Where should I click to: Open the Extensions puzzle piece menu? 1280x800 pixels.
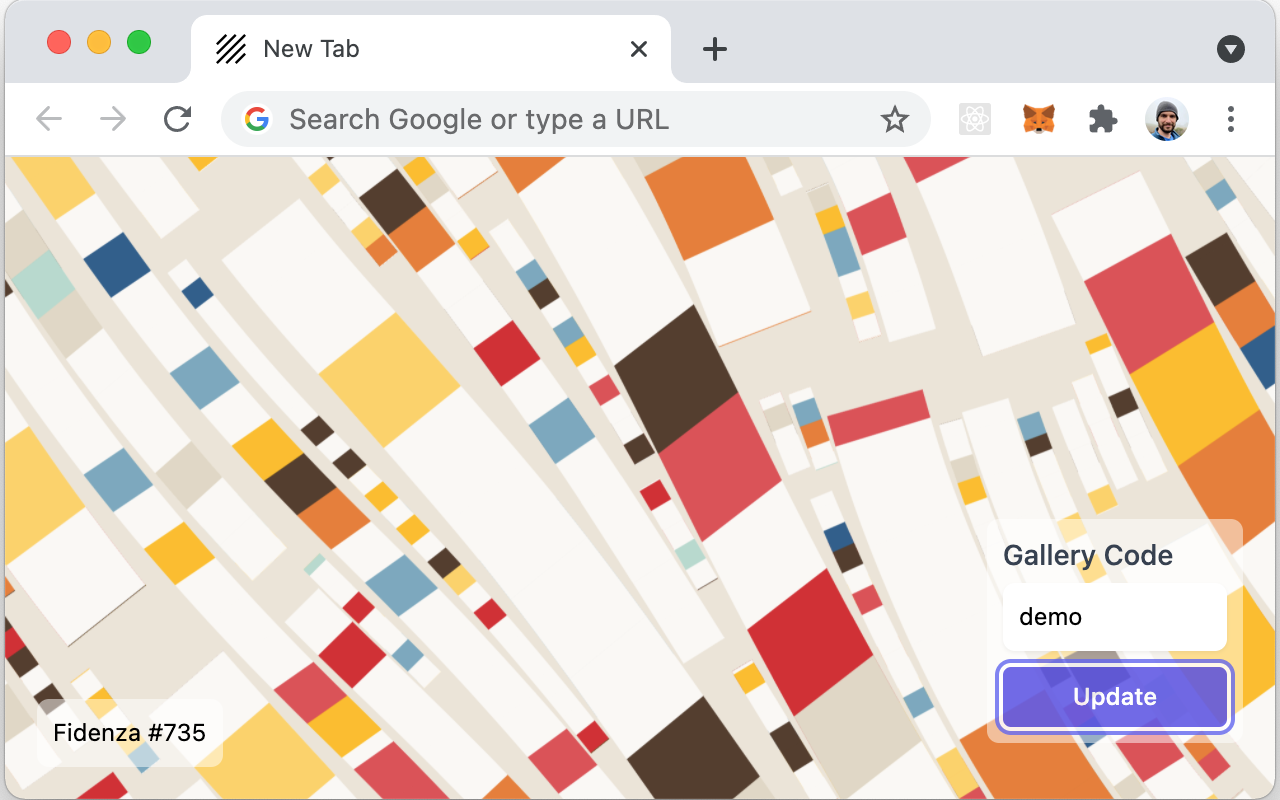[1102, 120]
